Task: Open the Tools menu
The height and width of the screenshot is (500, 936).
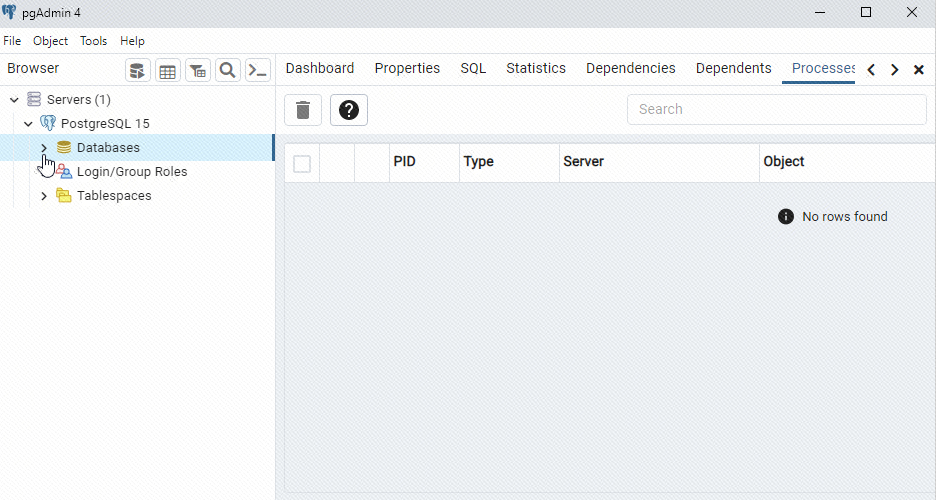Action: (94, 41)
